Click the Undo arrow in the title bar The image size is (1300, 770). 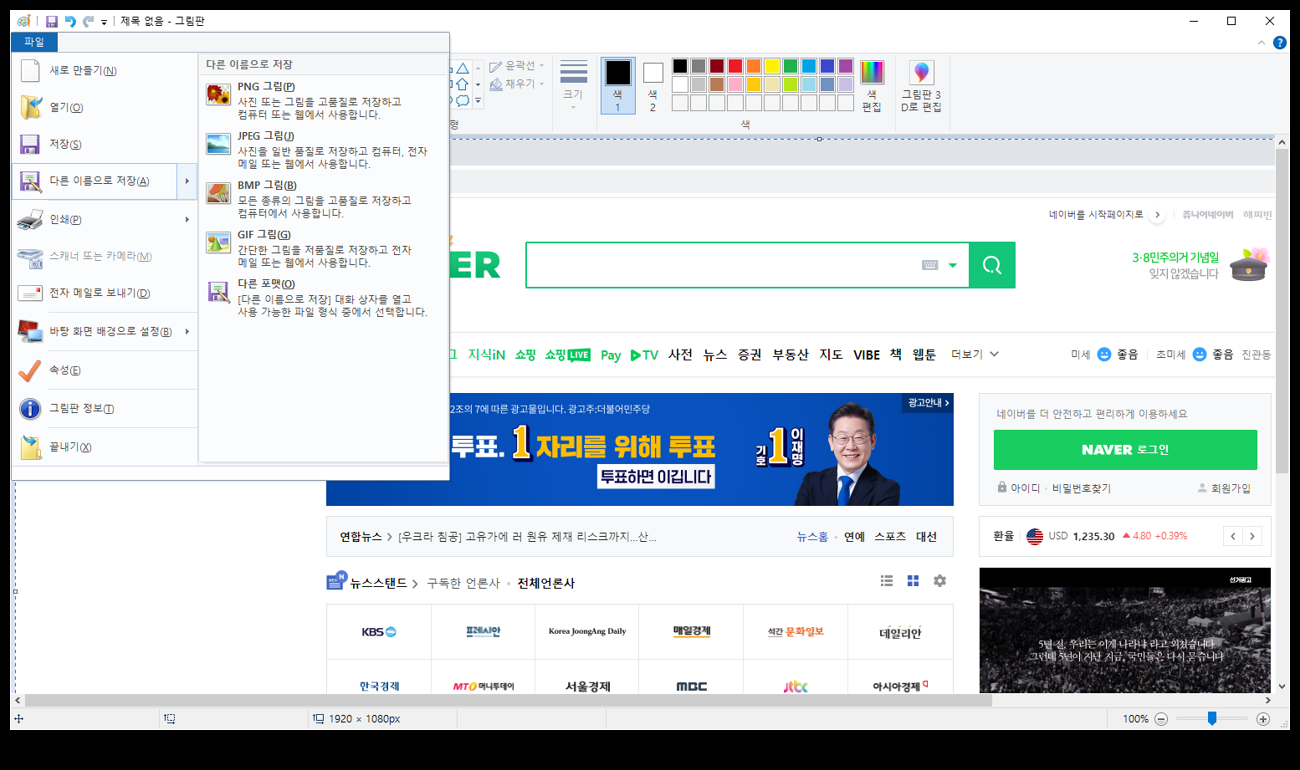70,21
